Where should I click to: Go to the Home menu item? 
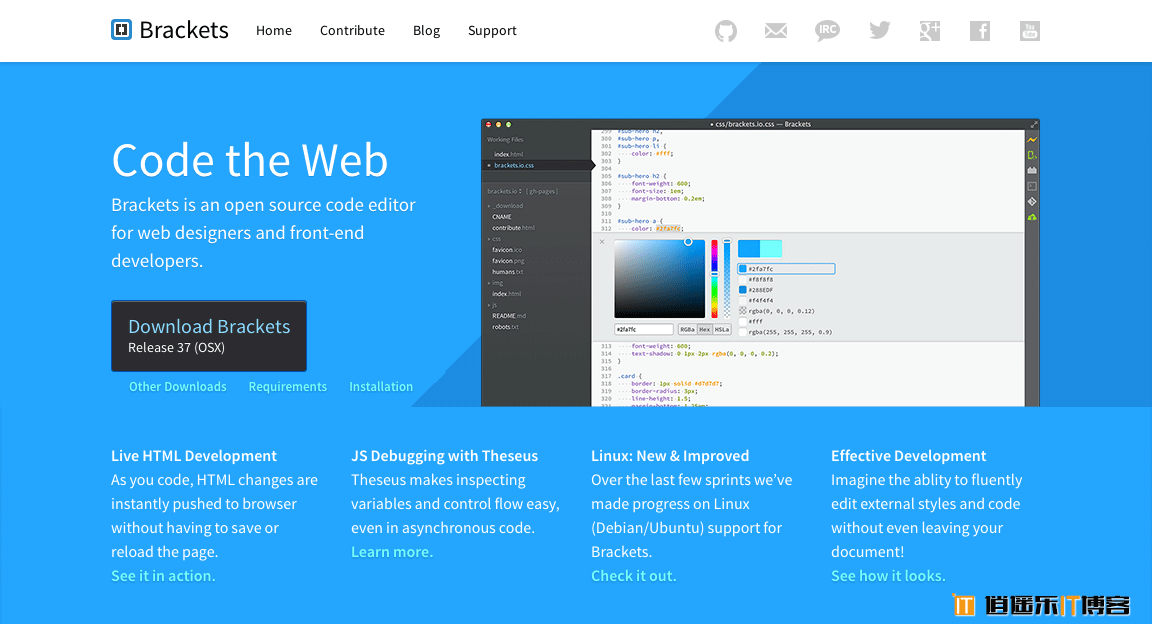274,31
